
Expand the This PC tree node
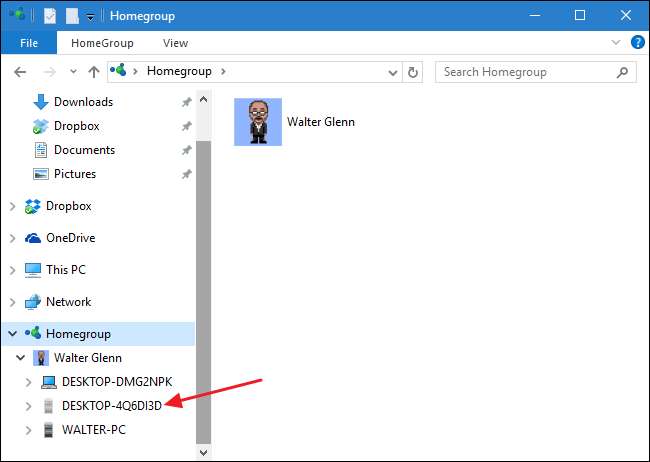(12, 270)
